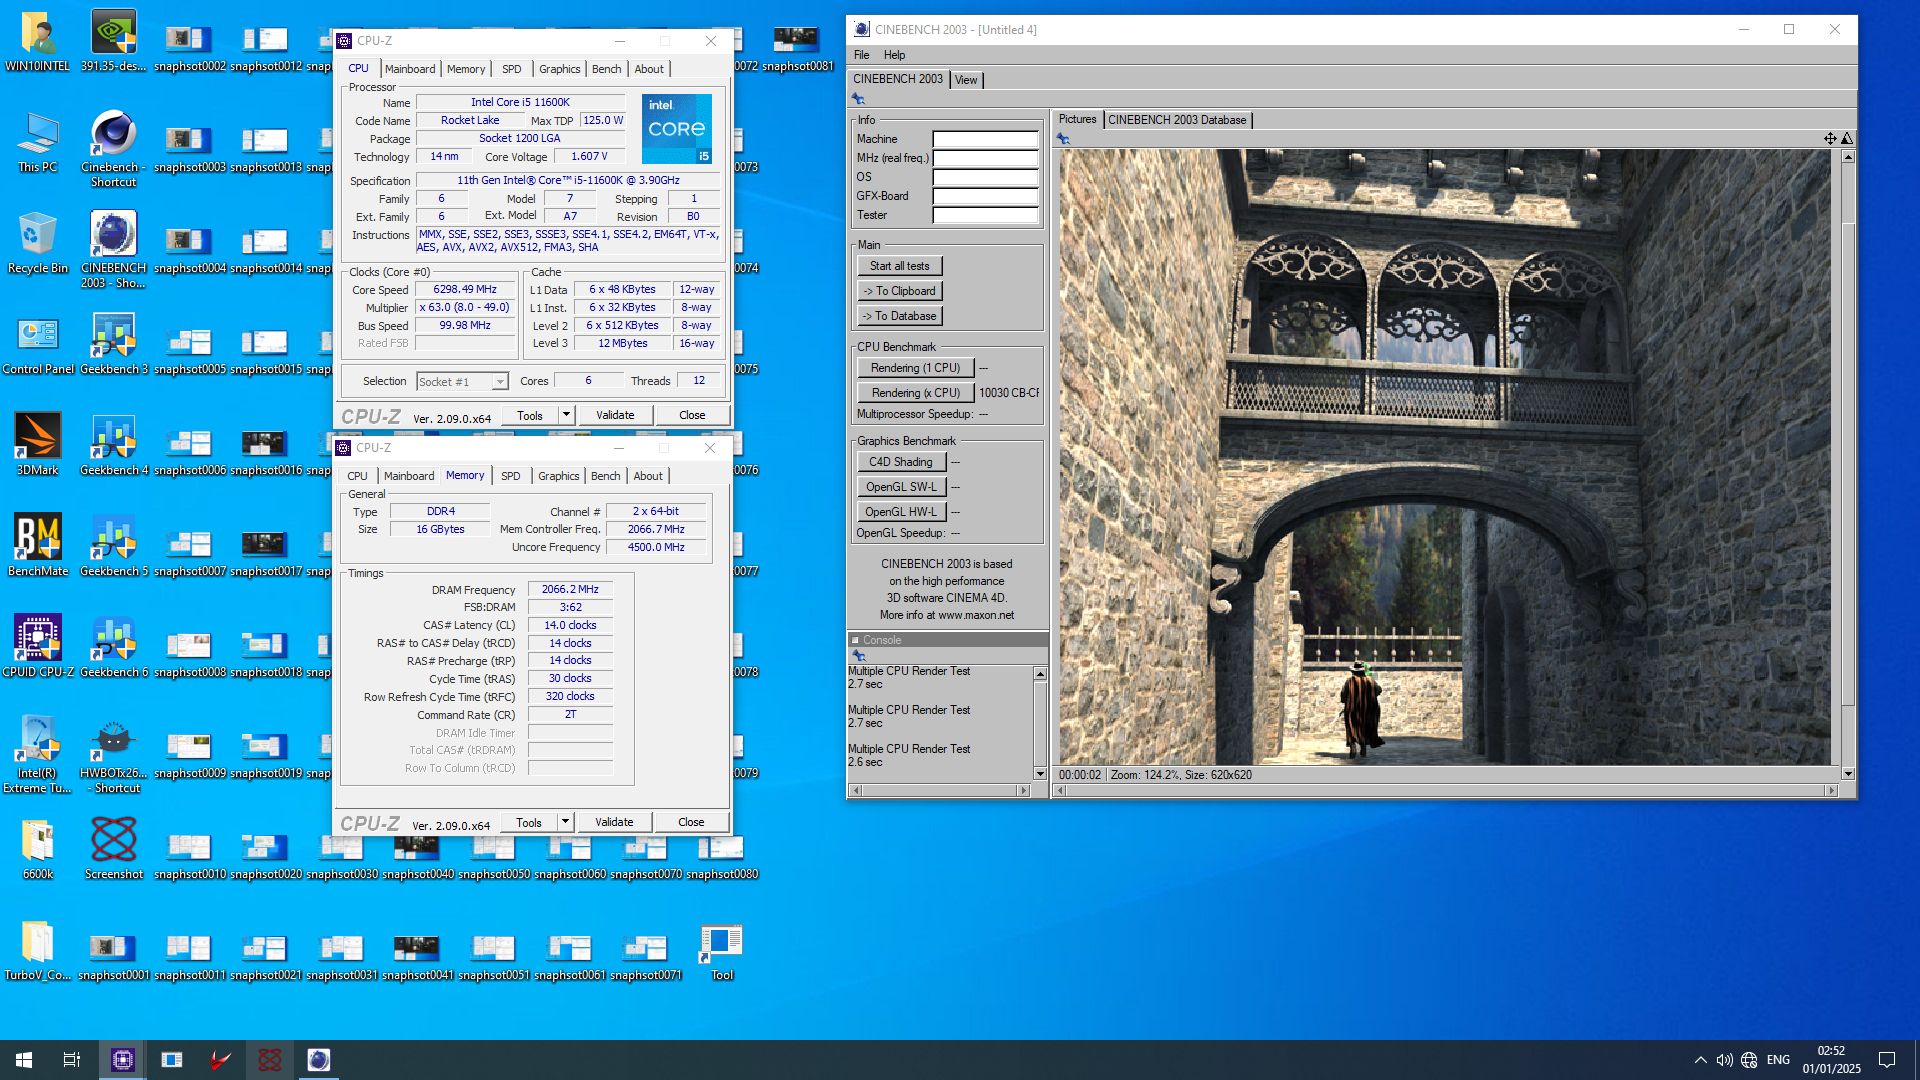Click the picture horizontal scrollbar
The height and width of the screenshot is (1080, 1920).
pyautogui.click(x=1448, y=790)
